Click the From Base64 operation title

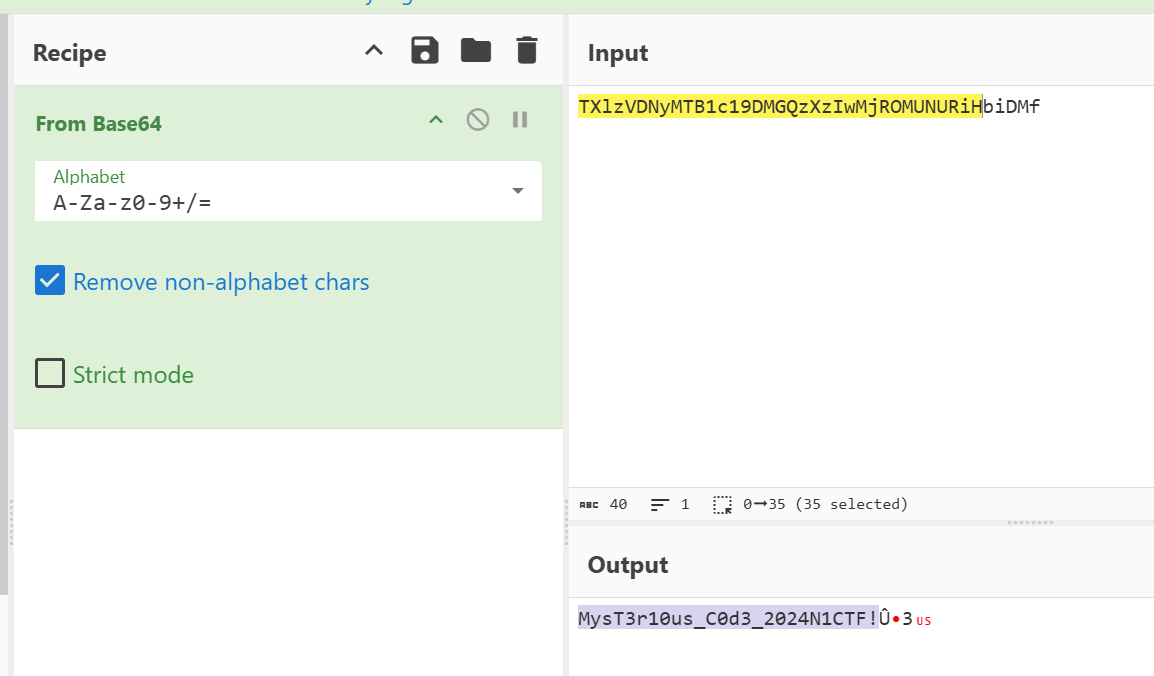[99, 124]
